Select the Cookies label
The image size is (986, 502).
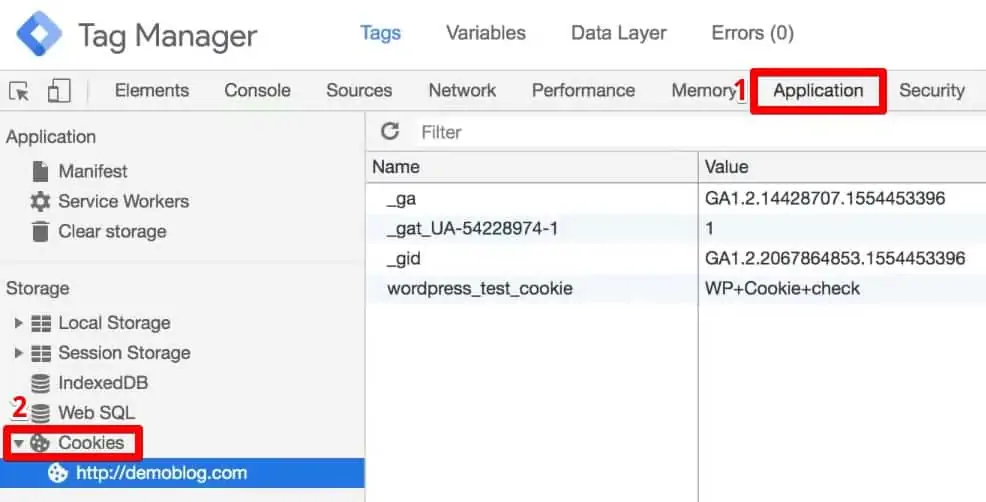91,443
